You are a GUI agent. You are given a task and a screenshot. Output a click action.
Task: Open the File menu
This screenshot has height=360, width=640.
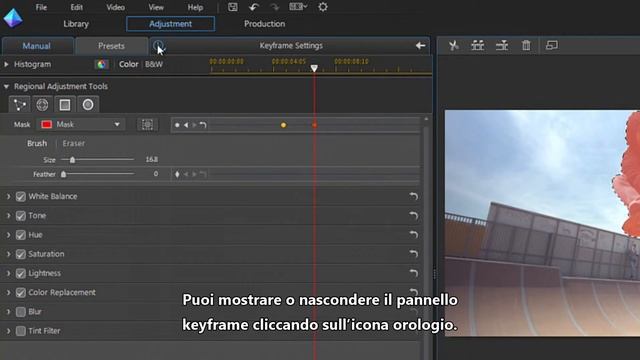pos(41,7)
